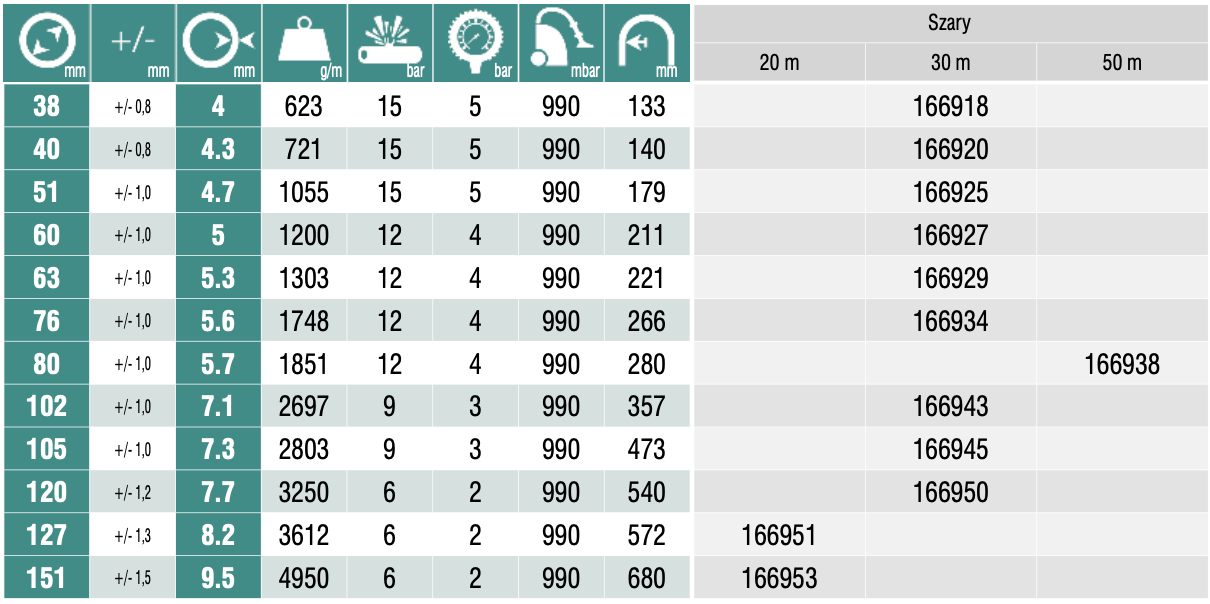This screenshot has width=1210, height=604.
Task: Select the Szary color header
Action: tap(950, 23)
